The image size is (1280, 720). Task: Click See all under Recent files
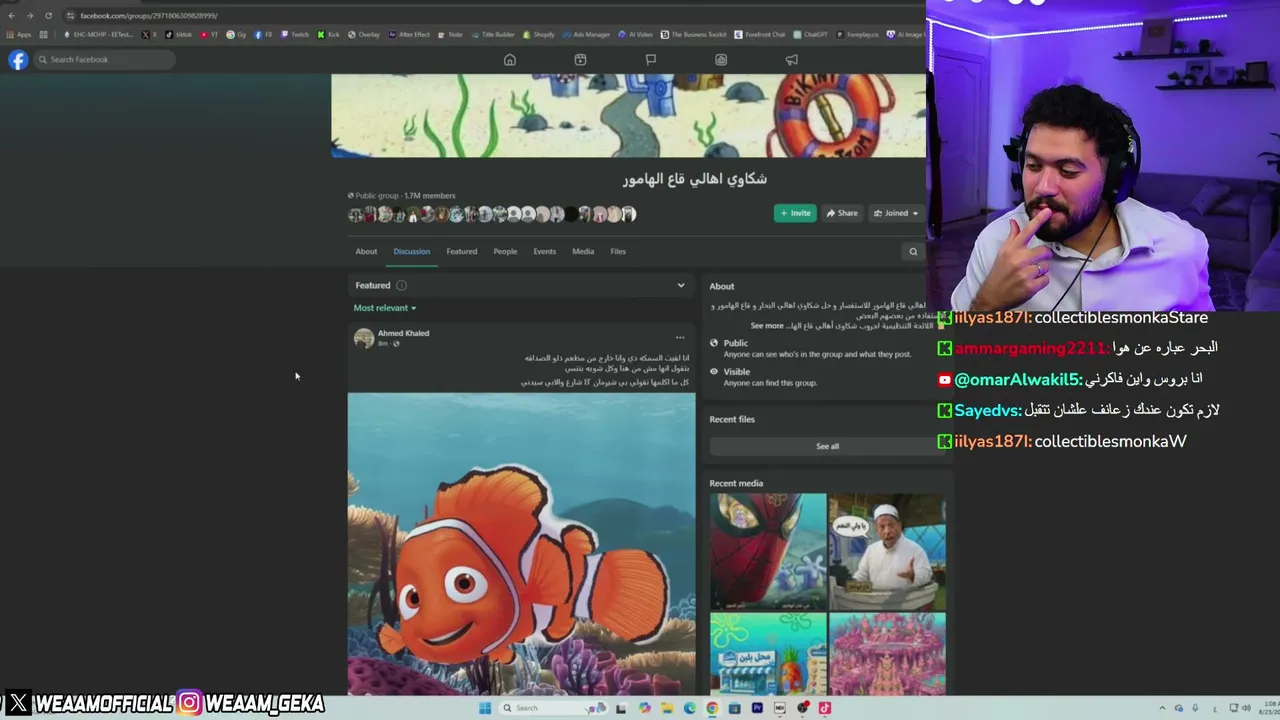pos(827,446)
